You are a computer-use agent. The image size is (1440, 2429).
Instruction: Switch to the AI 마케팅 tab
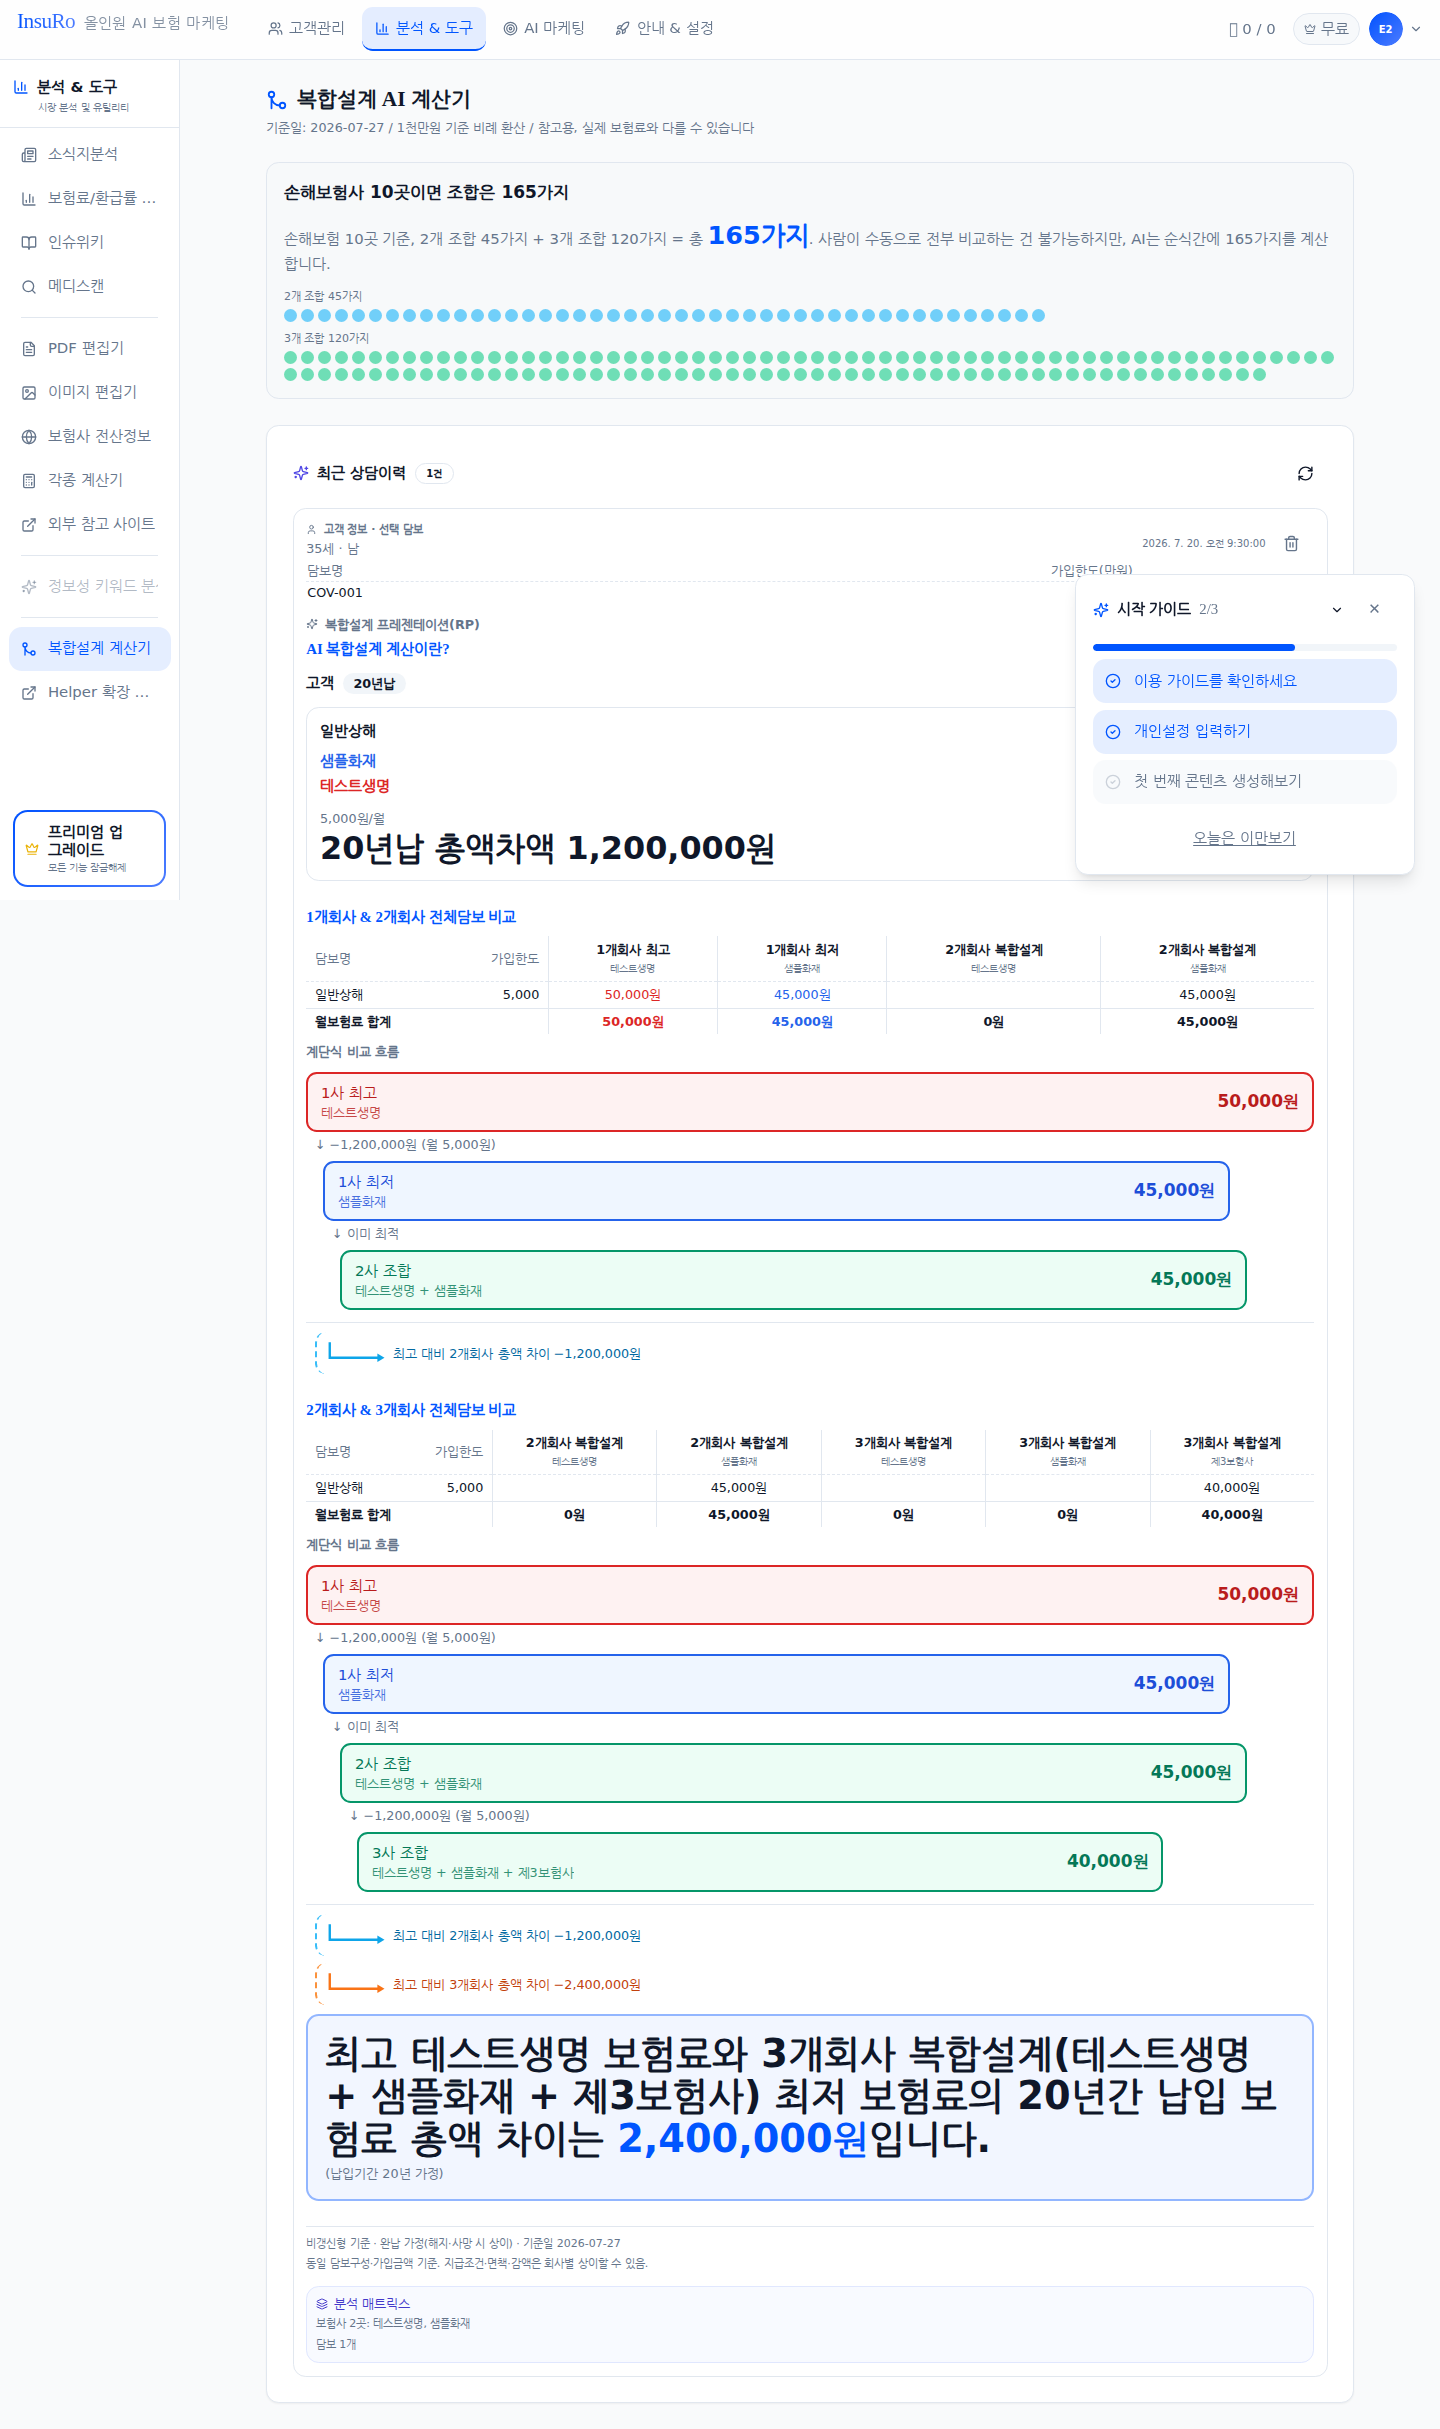[544, 28]
